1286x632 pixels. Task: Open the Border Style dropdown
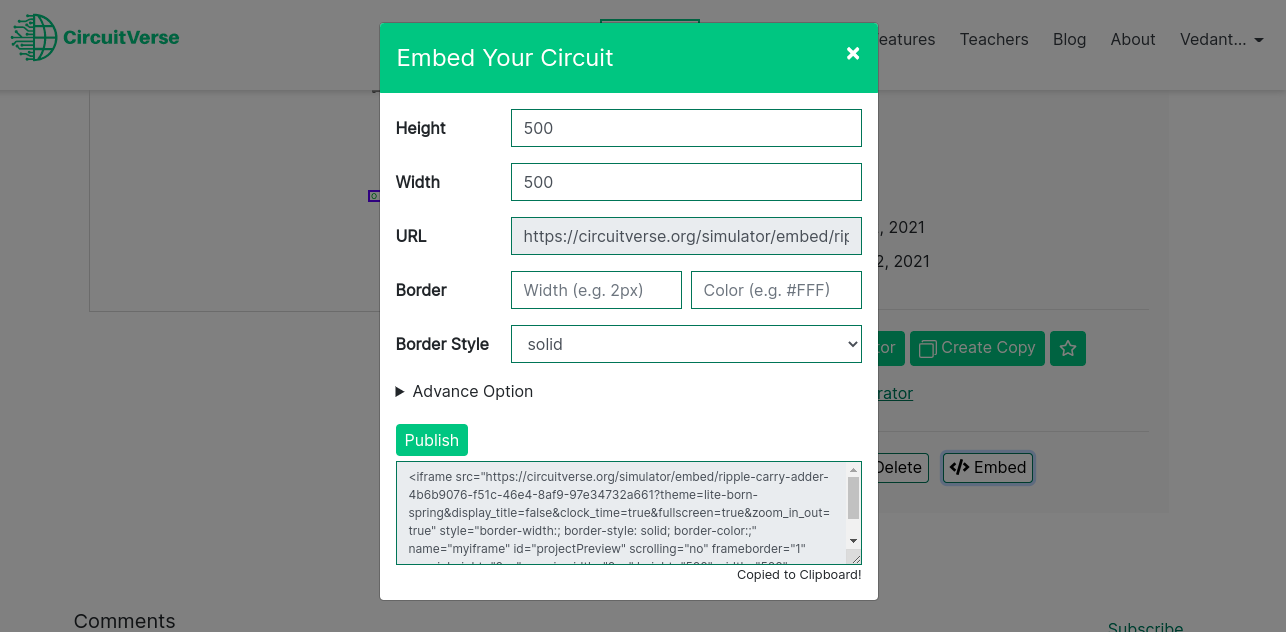click(x=686, y=344)
